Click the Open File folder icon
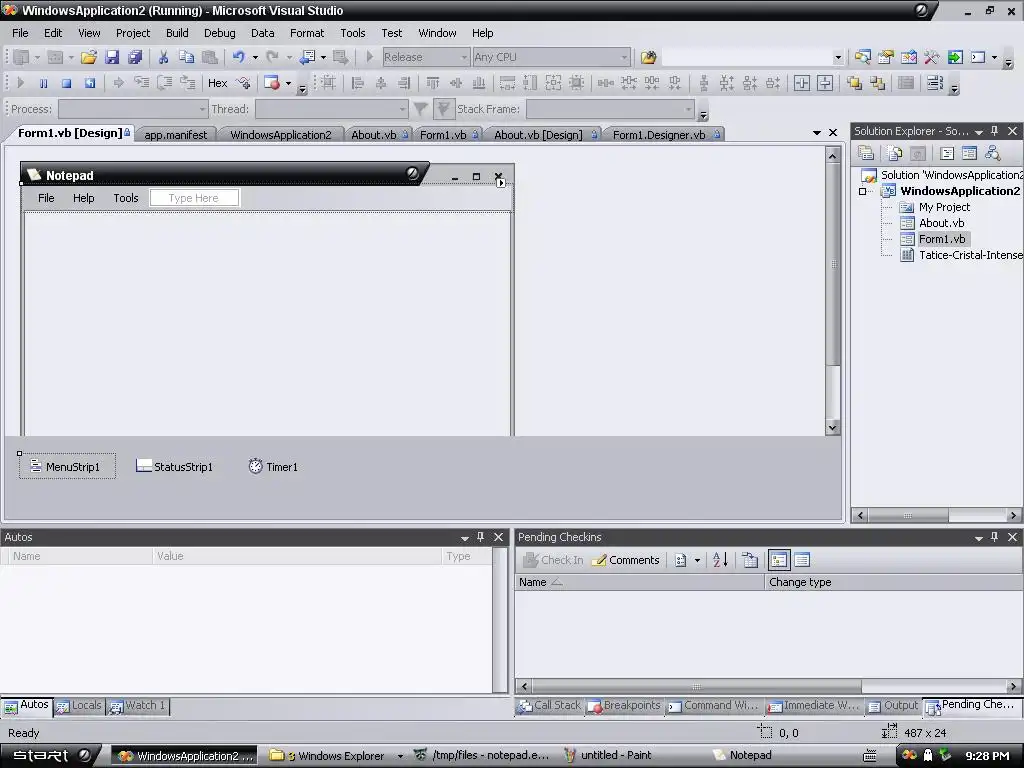 89,57
